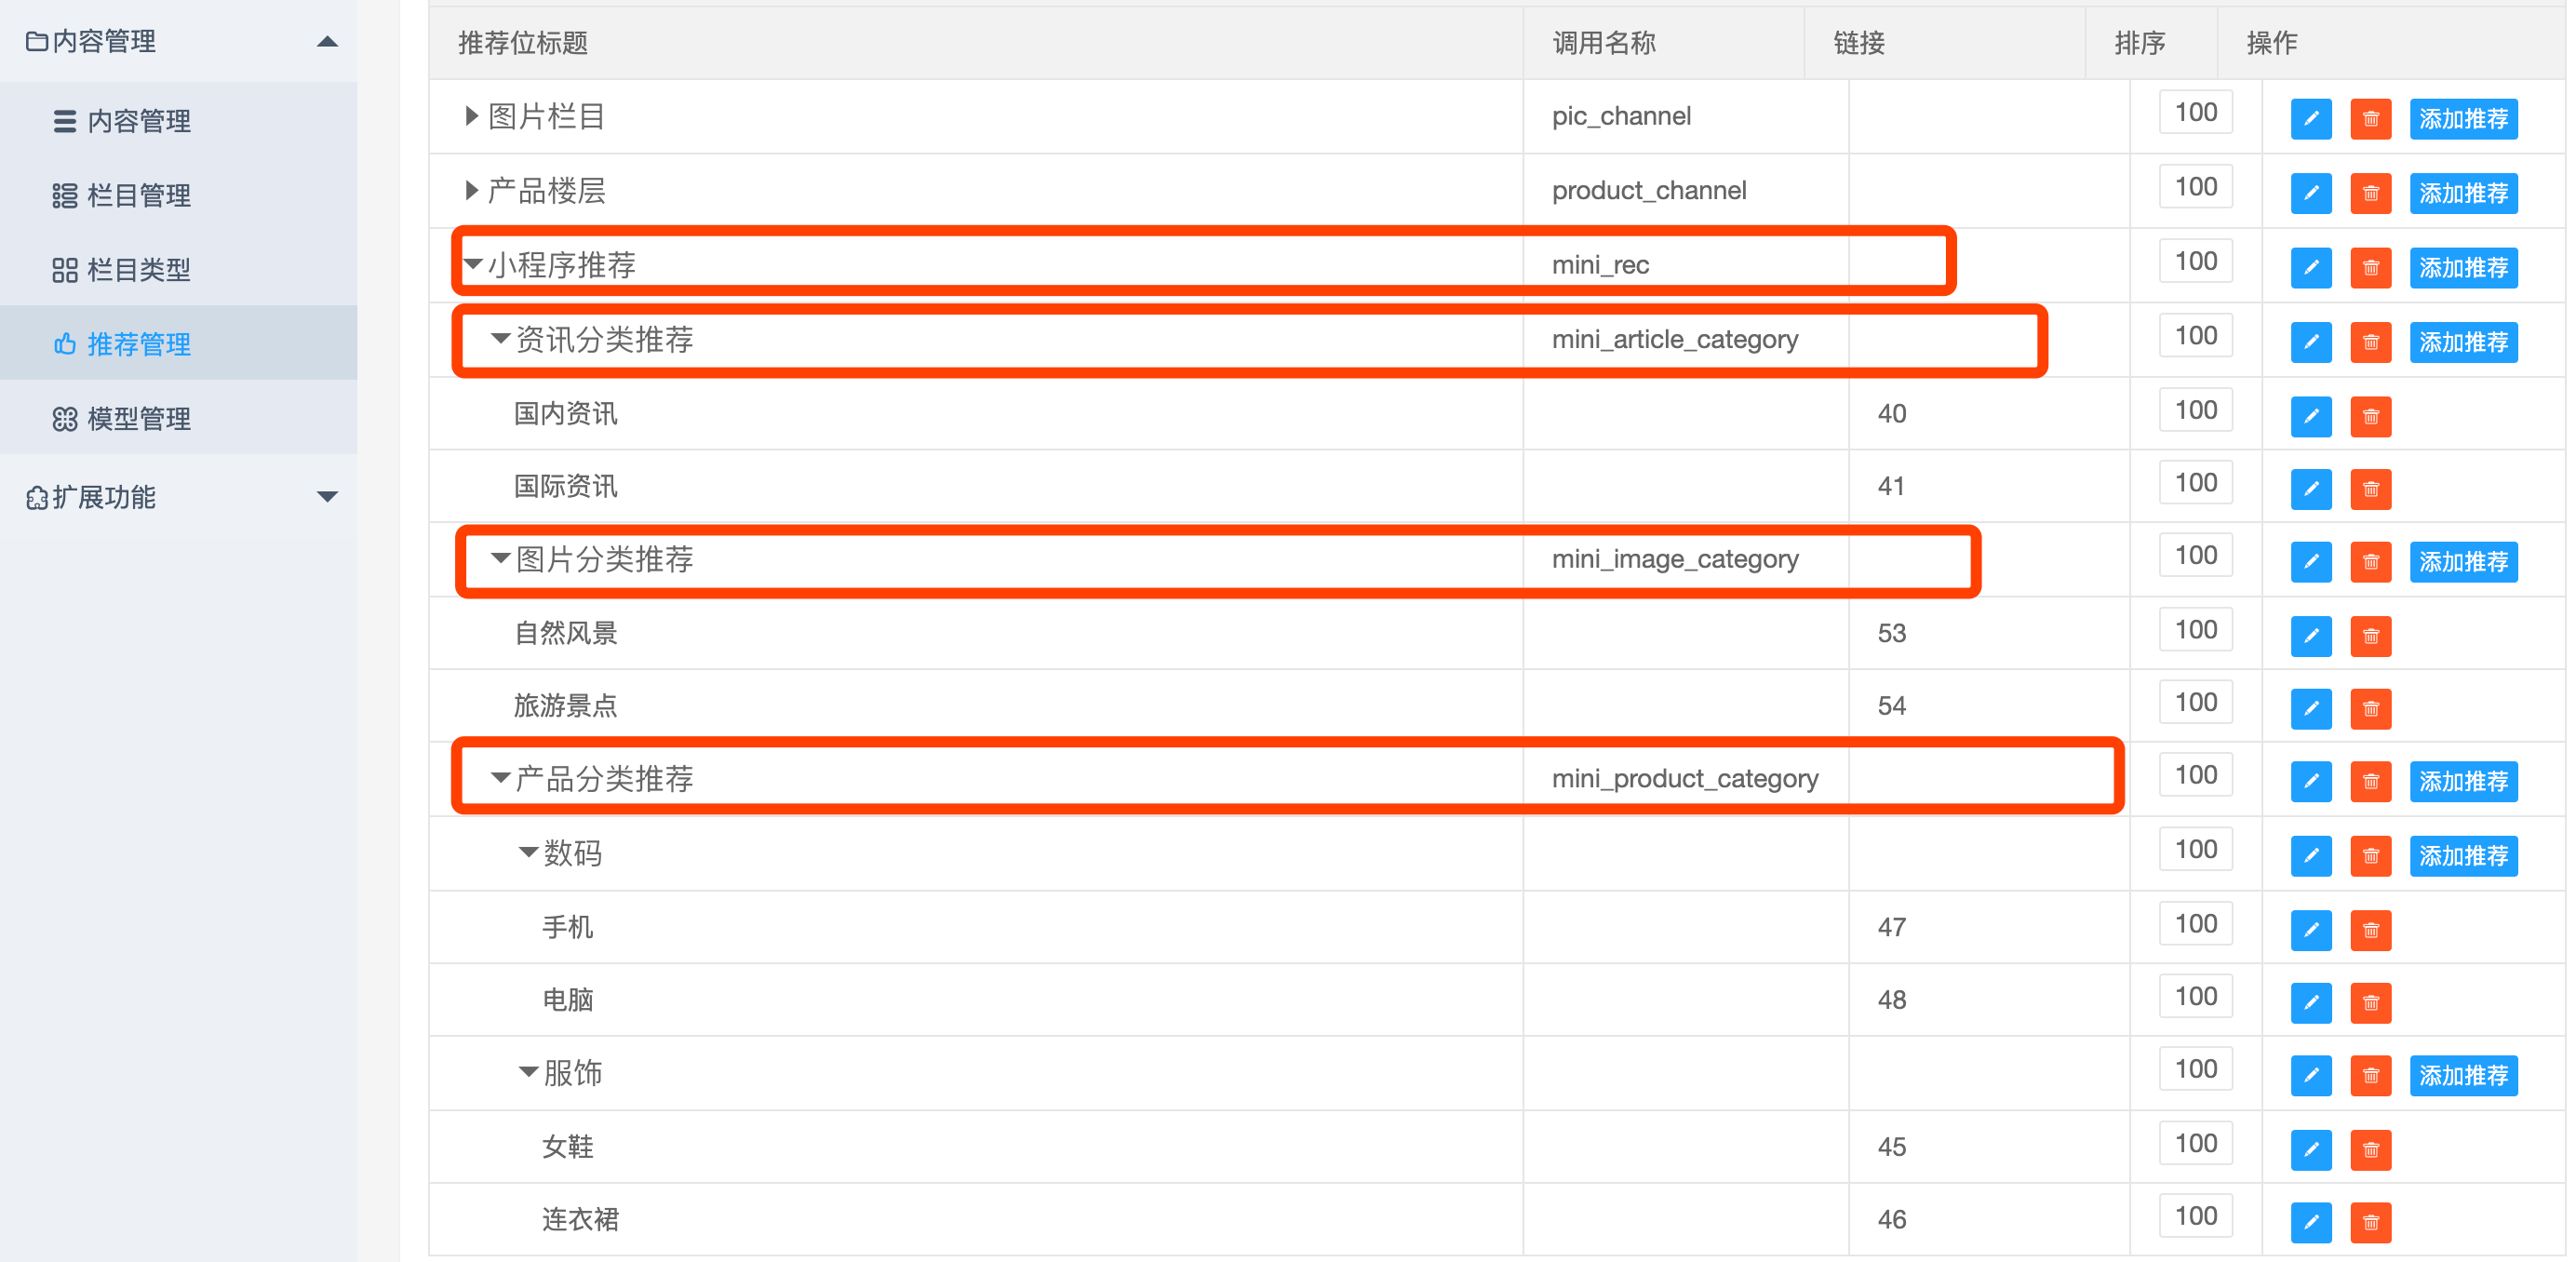Edit the 资讯分类推荐 row with pencil icon
The image size is (2576, 1262).
point(2310,342)
